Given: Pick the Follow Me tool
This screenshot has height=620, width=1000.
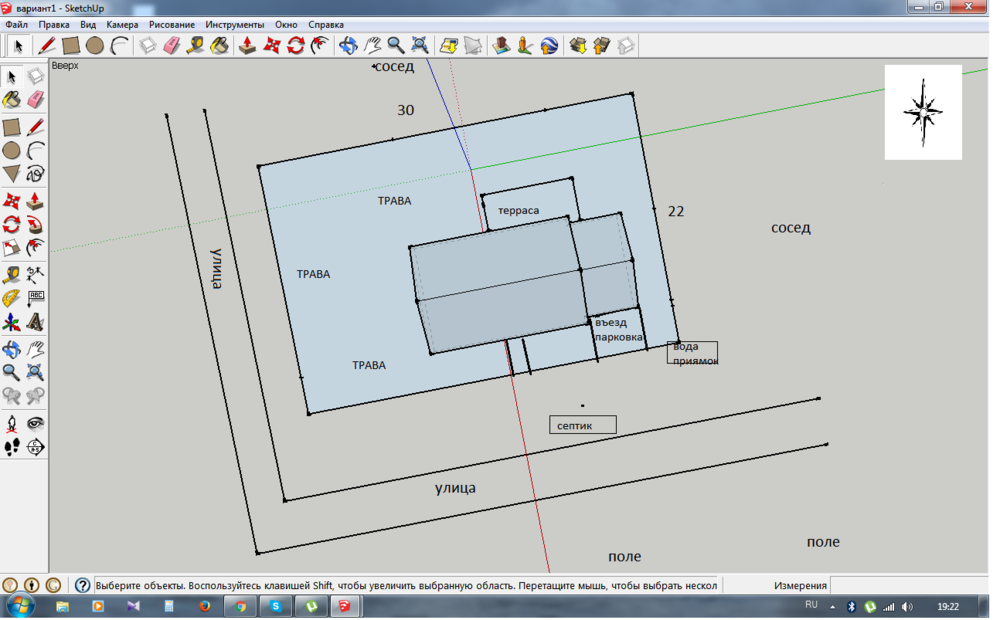Looking at the screenshot, I should pos(35,224).
